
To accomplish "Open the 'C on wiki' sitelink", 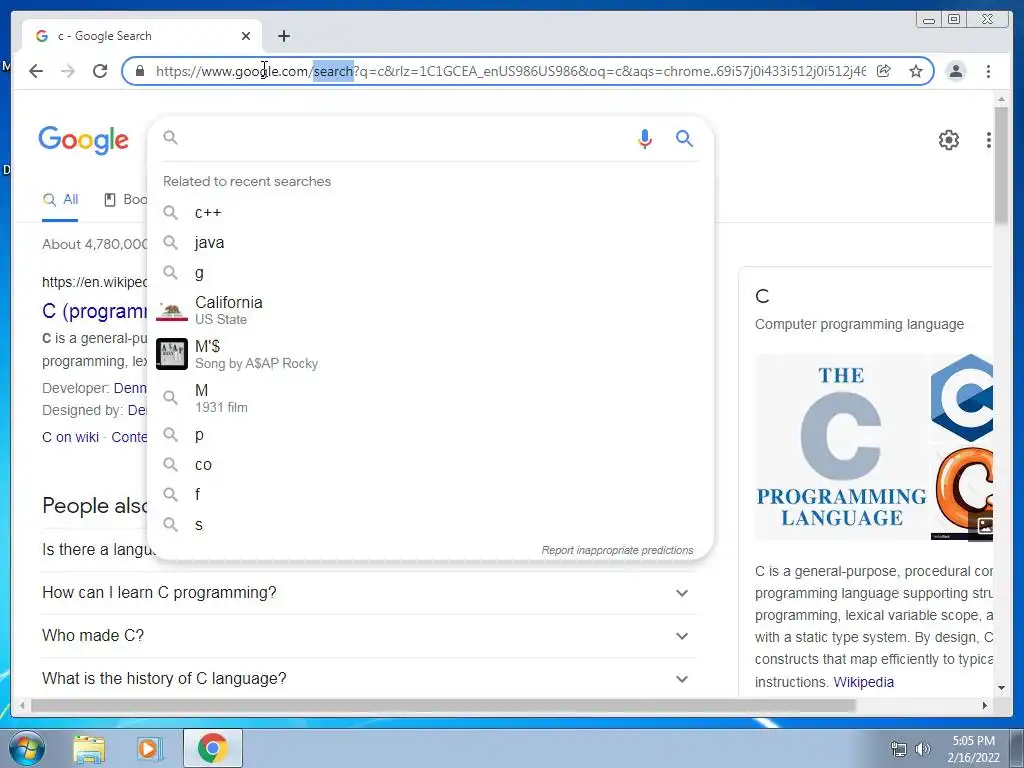I will coord(71,438).
